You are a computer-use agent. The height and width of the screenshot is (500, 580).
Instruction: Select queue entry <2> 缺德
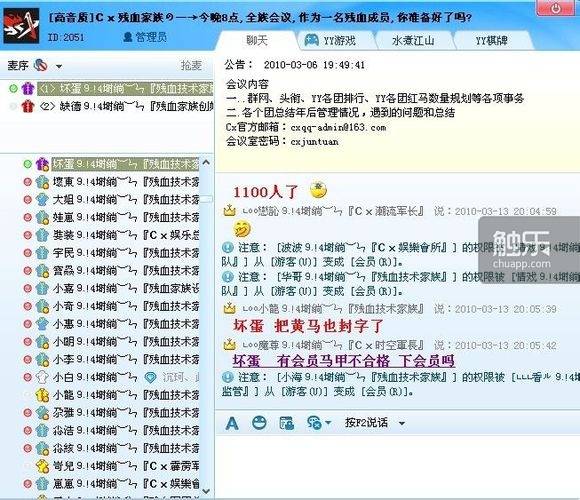[x=126, y=107]
